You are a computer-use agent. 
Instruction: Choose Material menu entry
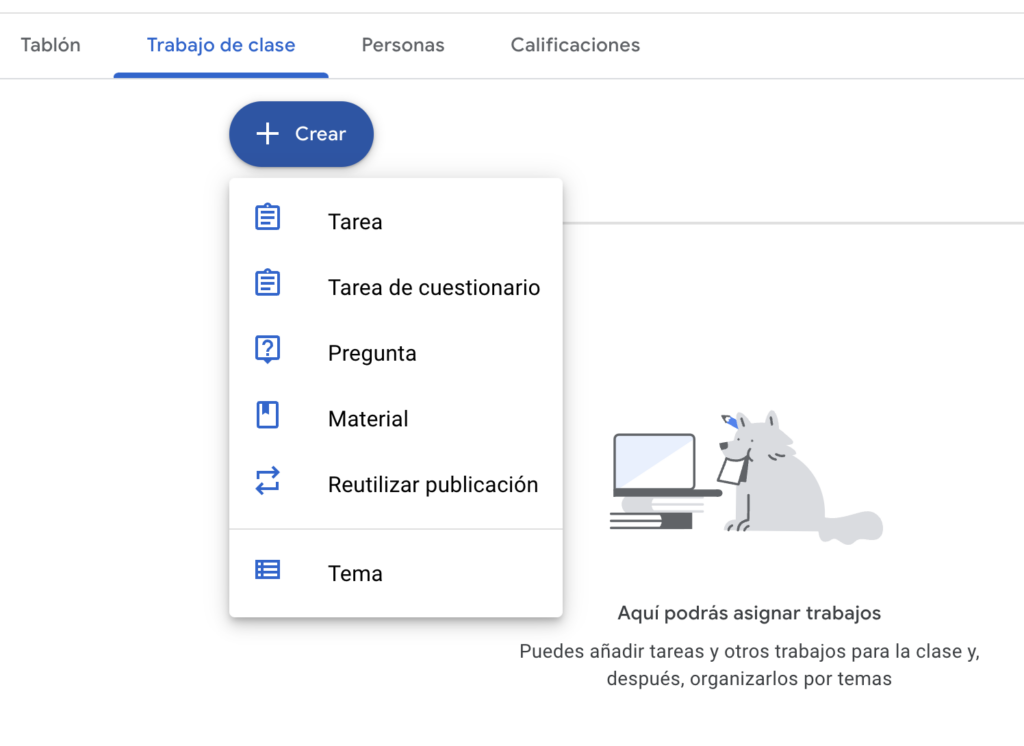coord(396,419)
